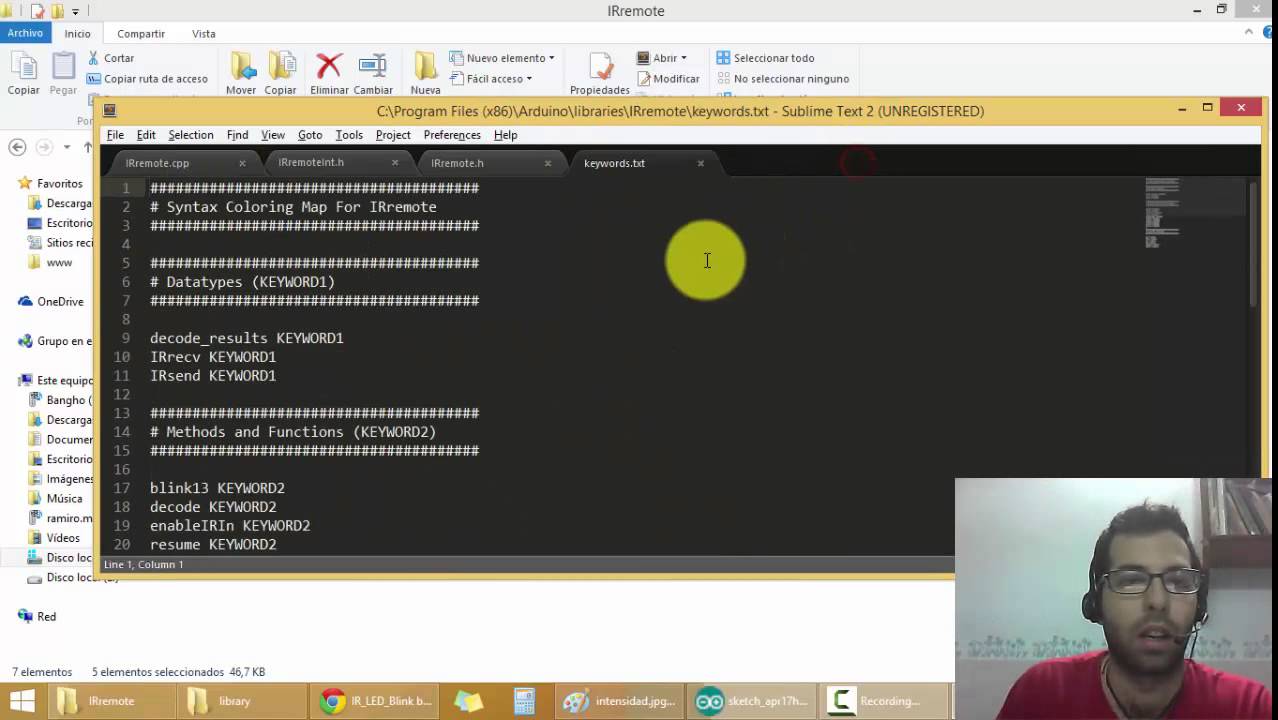The image size is (1278, 720).
Task: Click Seleccionar todo
Action: 765,58
